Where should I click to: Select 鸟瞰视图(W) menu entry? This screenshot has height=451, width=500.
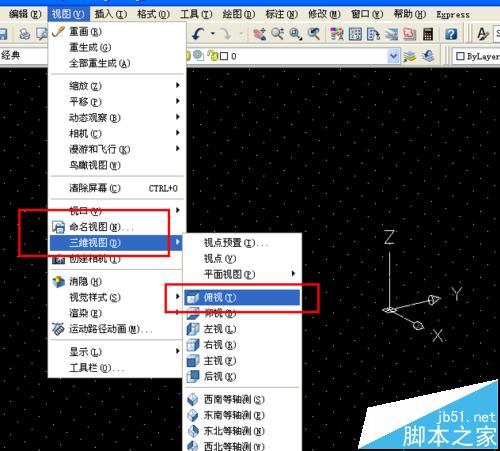coord(117,165)
